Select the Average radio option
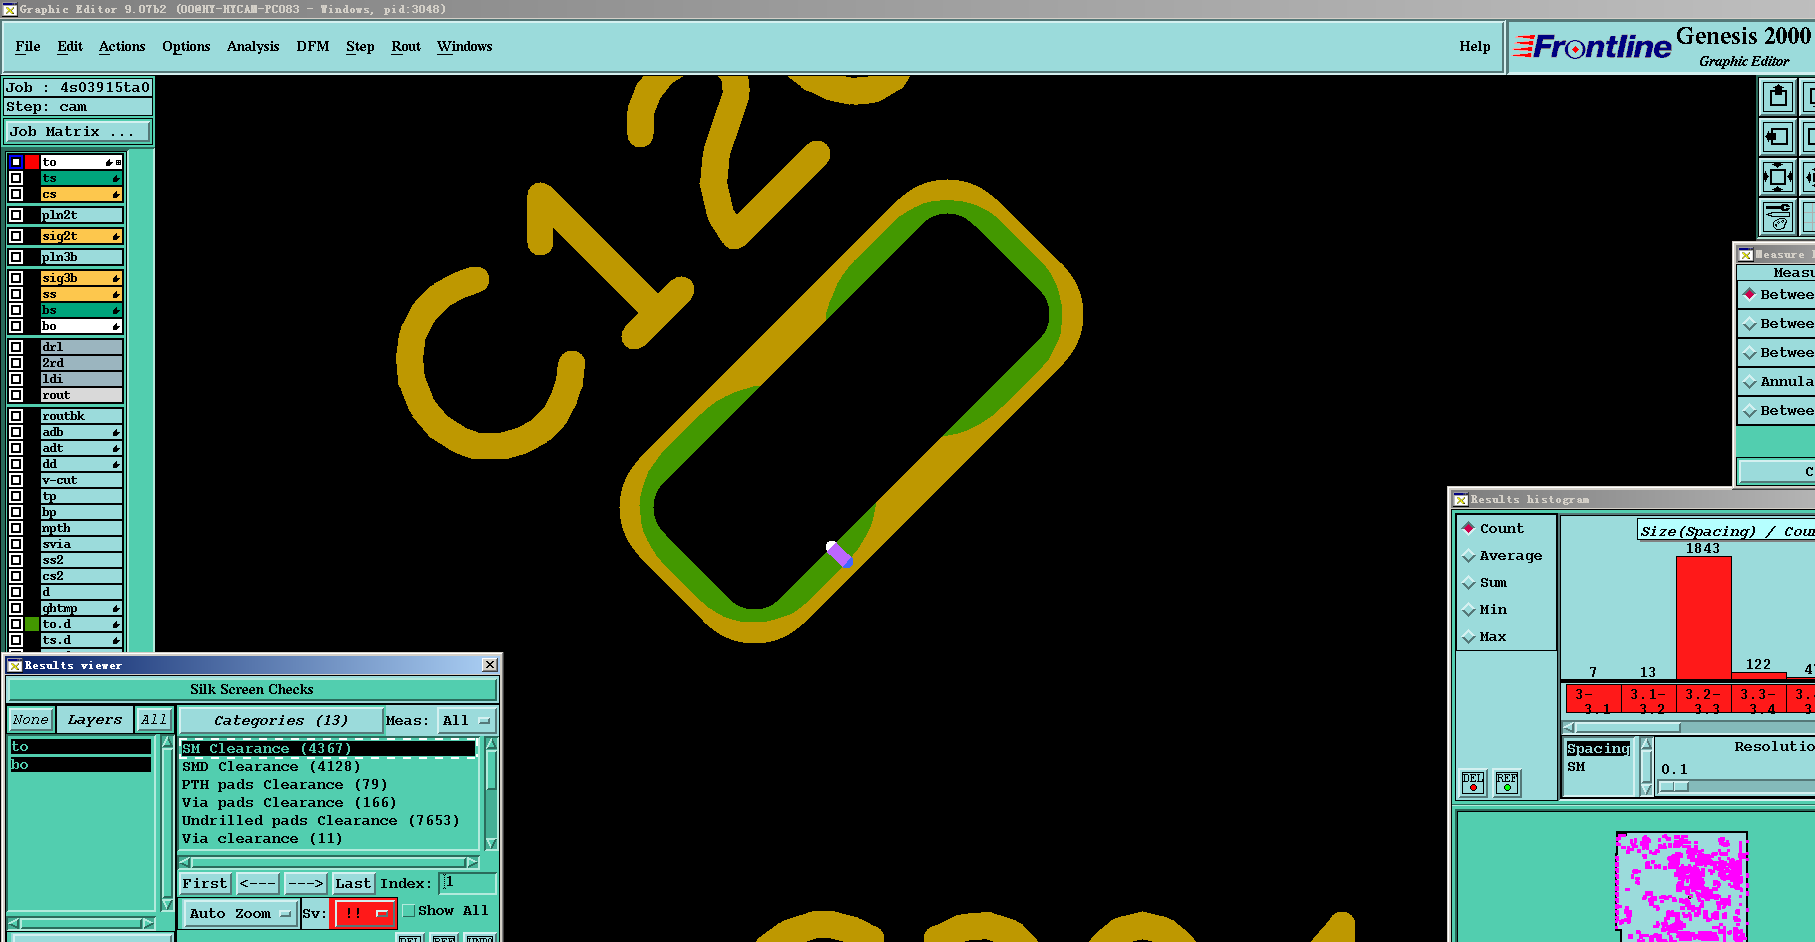 (x=1468, y=555)
